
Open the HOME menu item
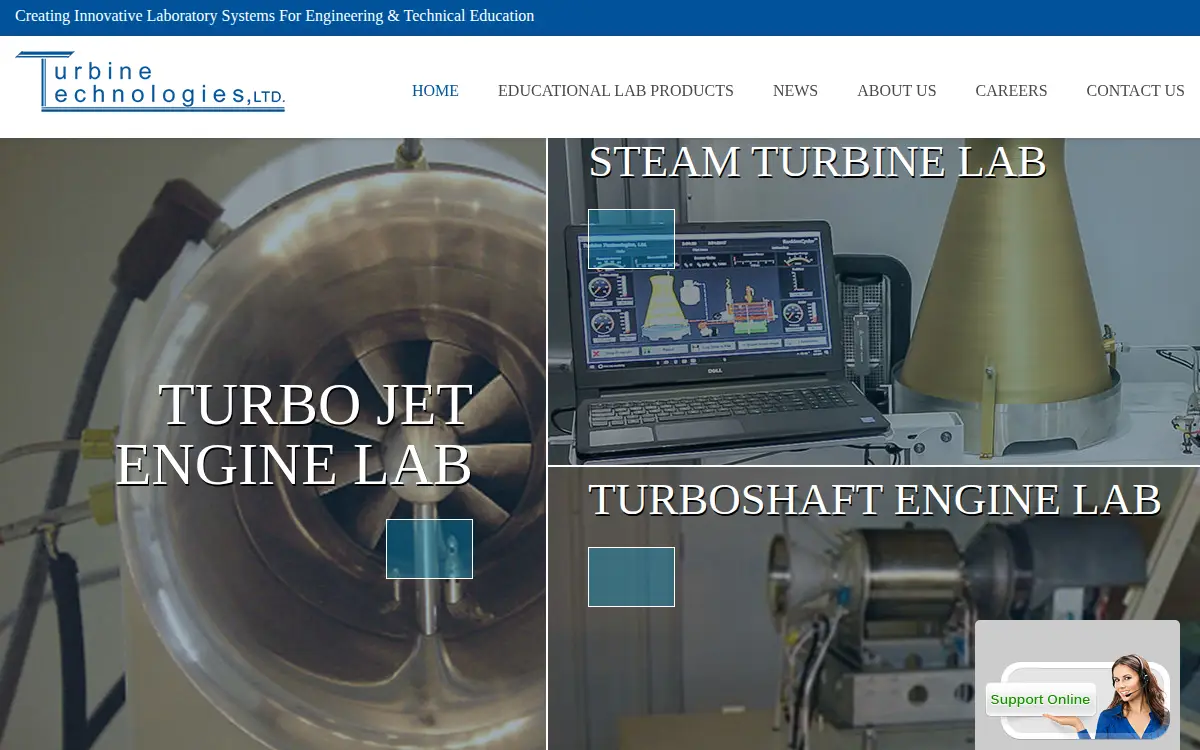point(435,91)
